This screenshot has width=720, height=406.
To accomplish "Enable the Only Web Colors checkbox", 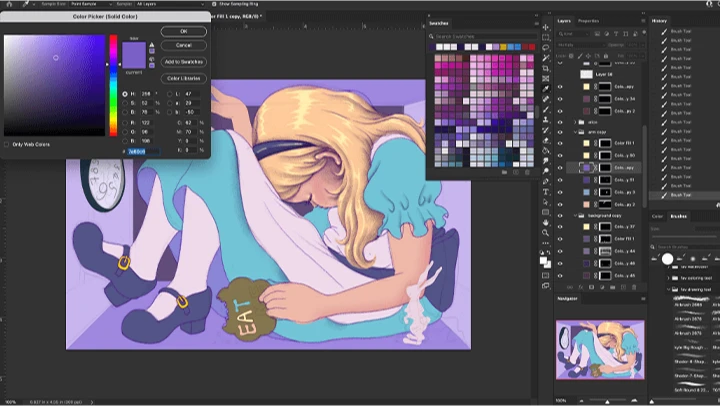I will pyautogui.click(x=6, y=144).
